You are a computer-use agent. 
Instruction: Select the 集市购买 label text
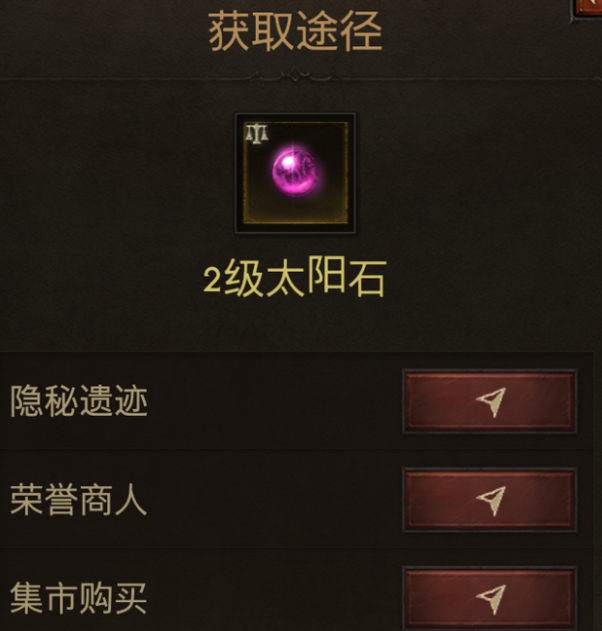point(78,598)
